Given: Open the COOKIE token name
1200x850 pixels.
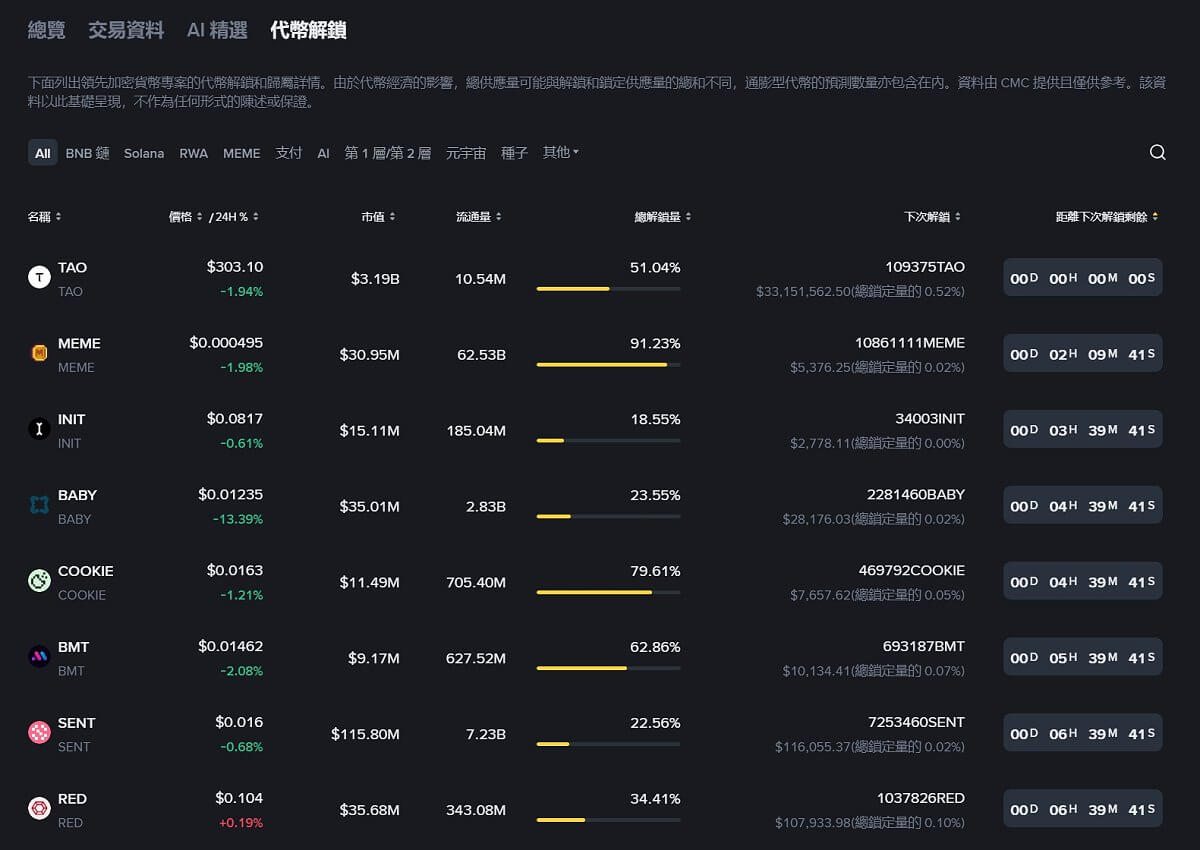Looking at the screenshot, I should tap(86, 572).
